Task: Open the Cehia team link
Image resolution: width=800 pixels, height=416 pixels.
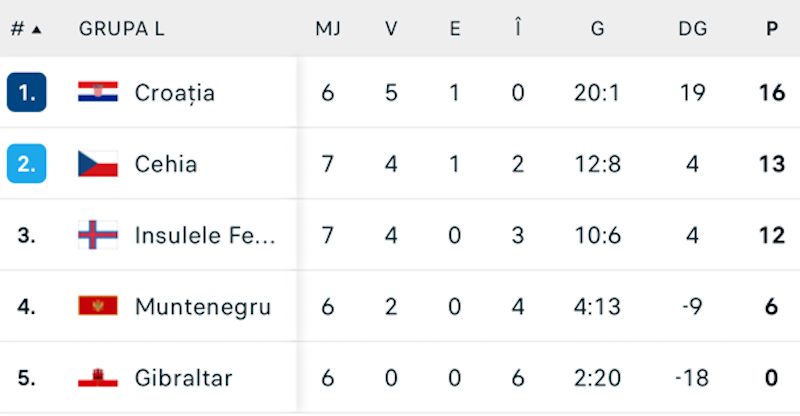Action: (166, 164)
